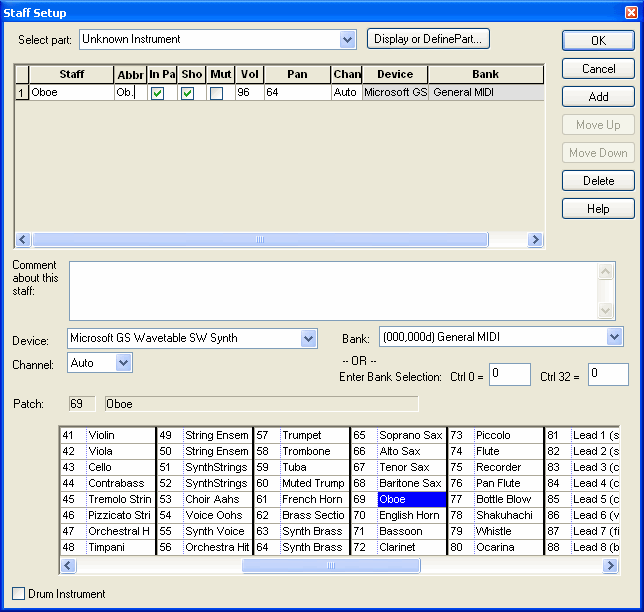Pick the French Horn patch
644x612 pixels.
[311, 499]
